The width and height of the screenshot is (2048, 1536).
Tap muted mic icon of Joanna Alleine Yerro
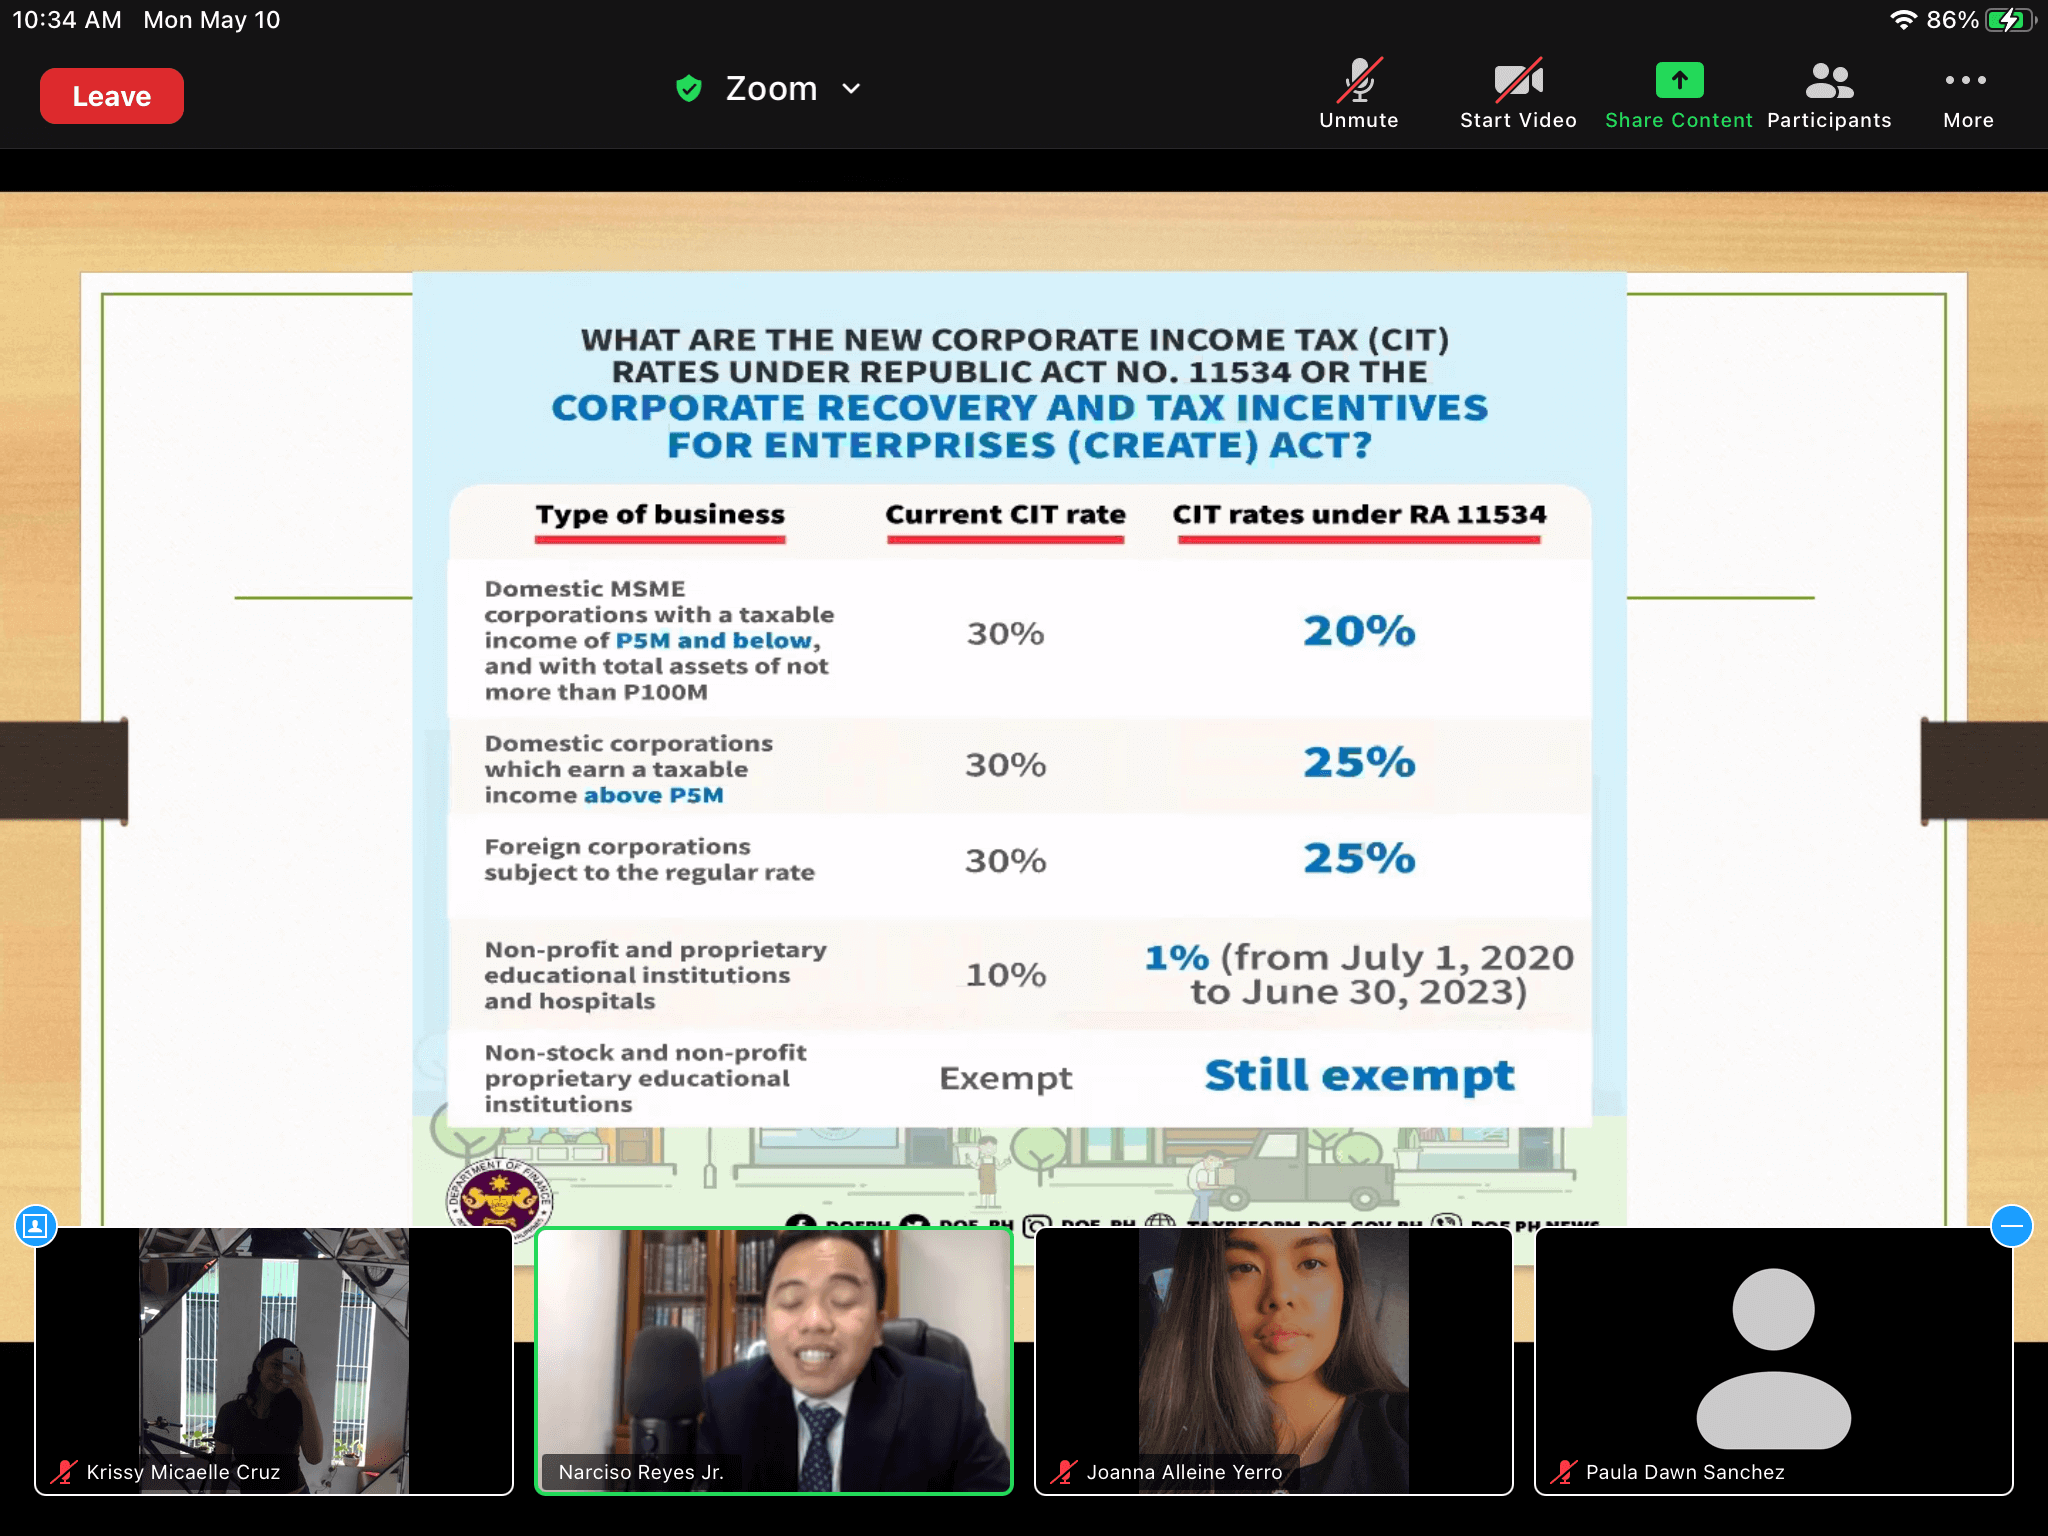tap(1064, 1472)
